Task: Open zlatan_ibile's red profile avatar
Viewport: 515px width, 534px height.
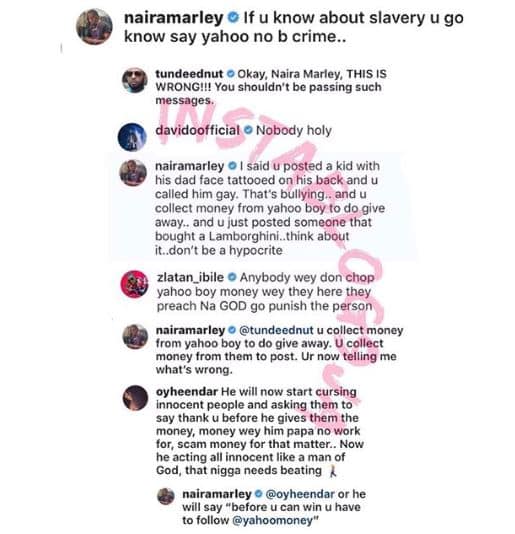Action: [x=135, y=284]
